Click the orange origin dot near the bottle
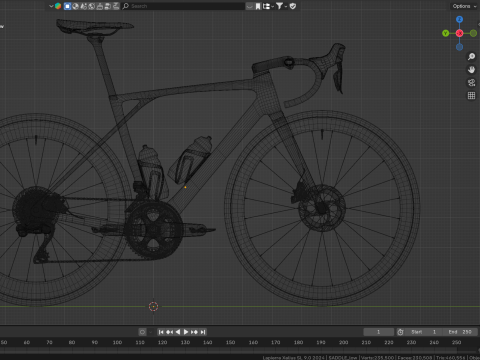The width and height of the screenshot is (480, 360). 185,187
